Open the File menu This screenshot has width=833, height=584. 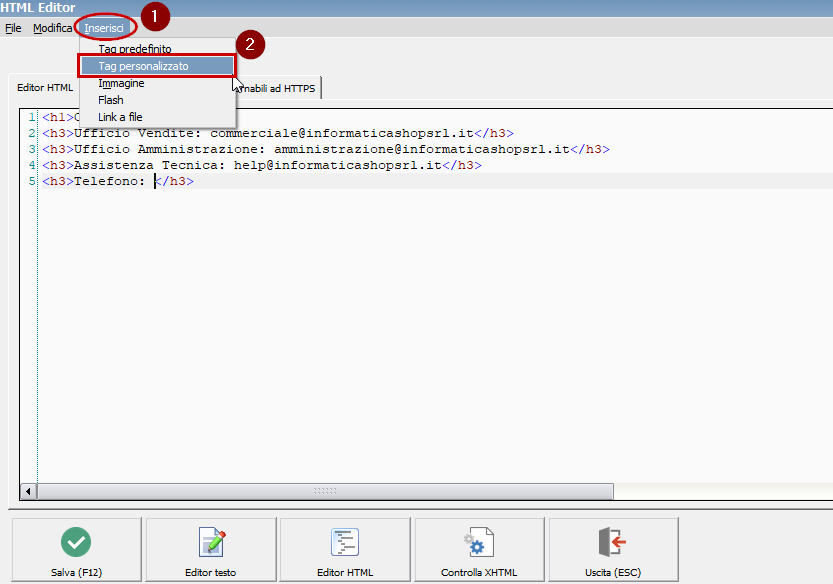[13, 28]
